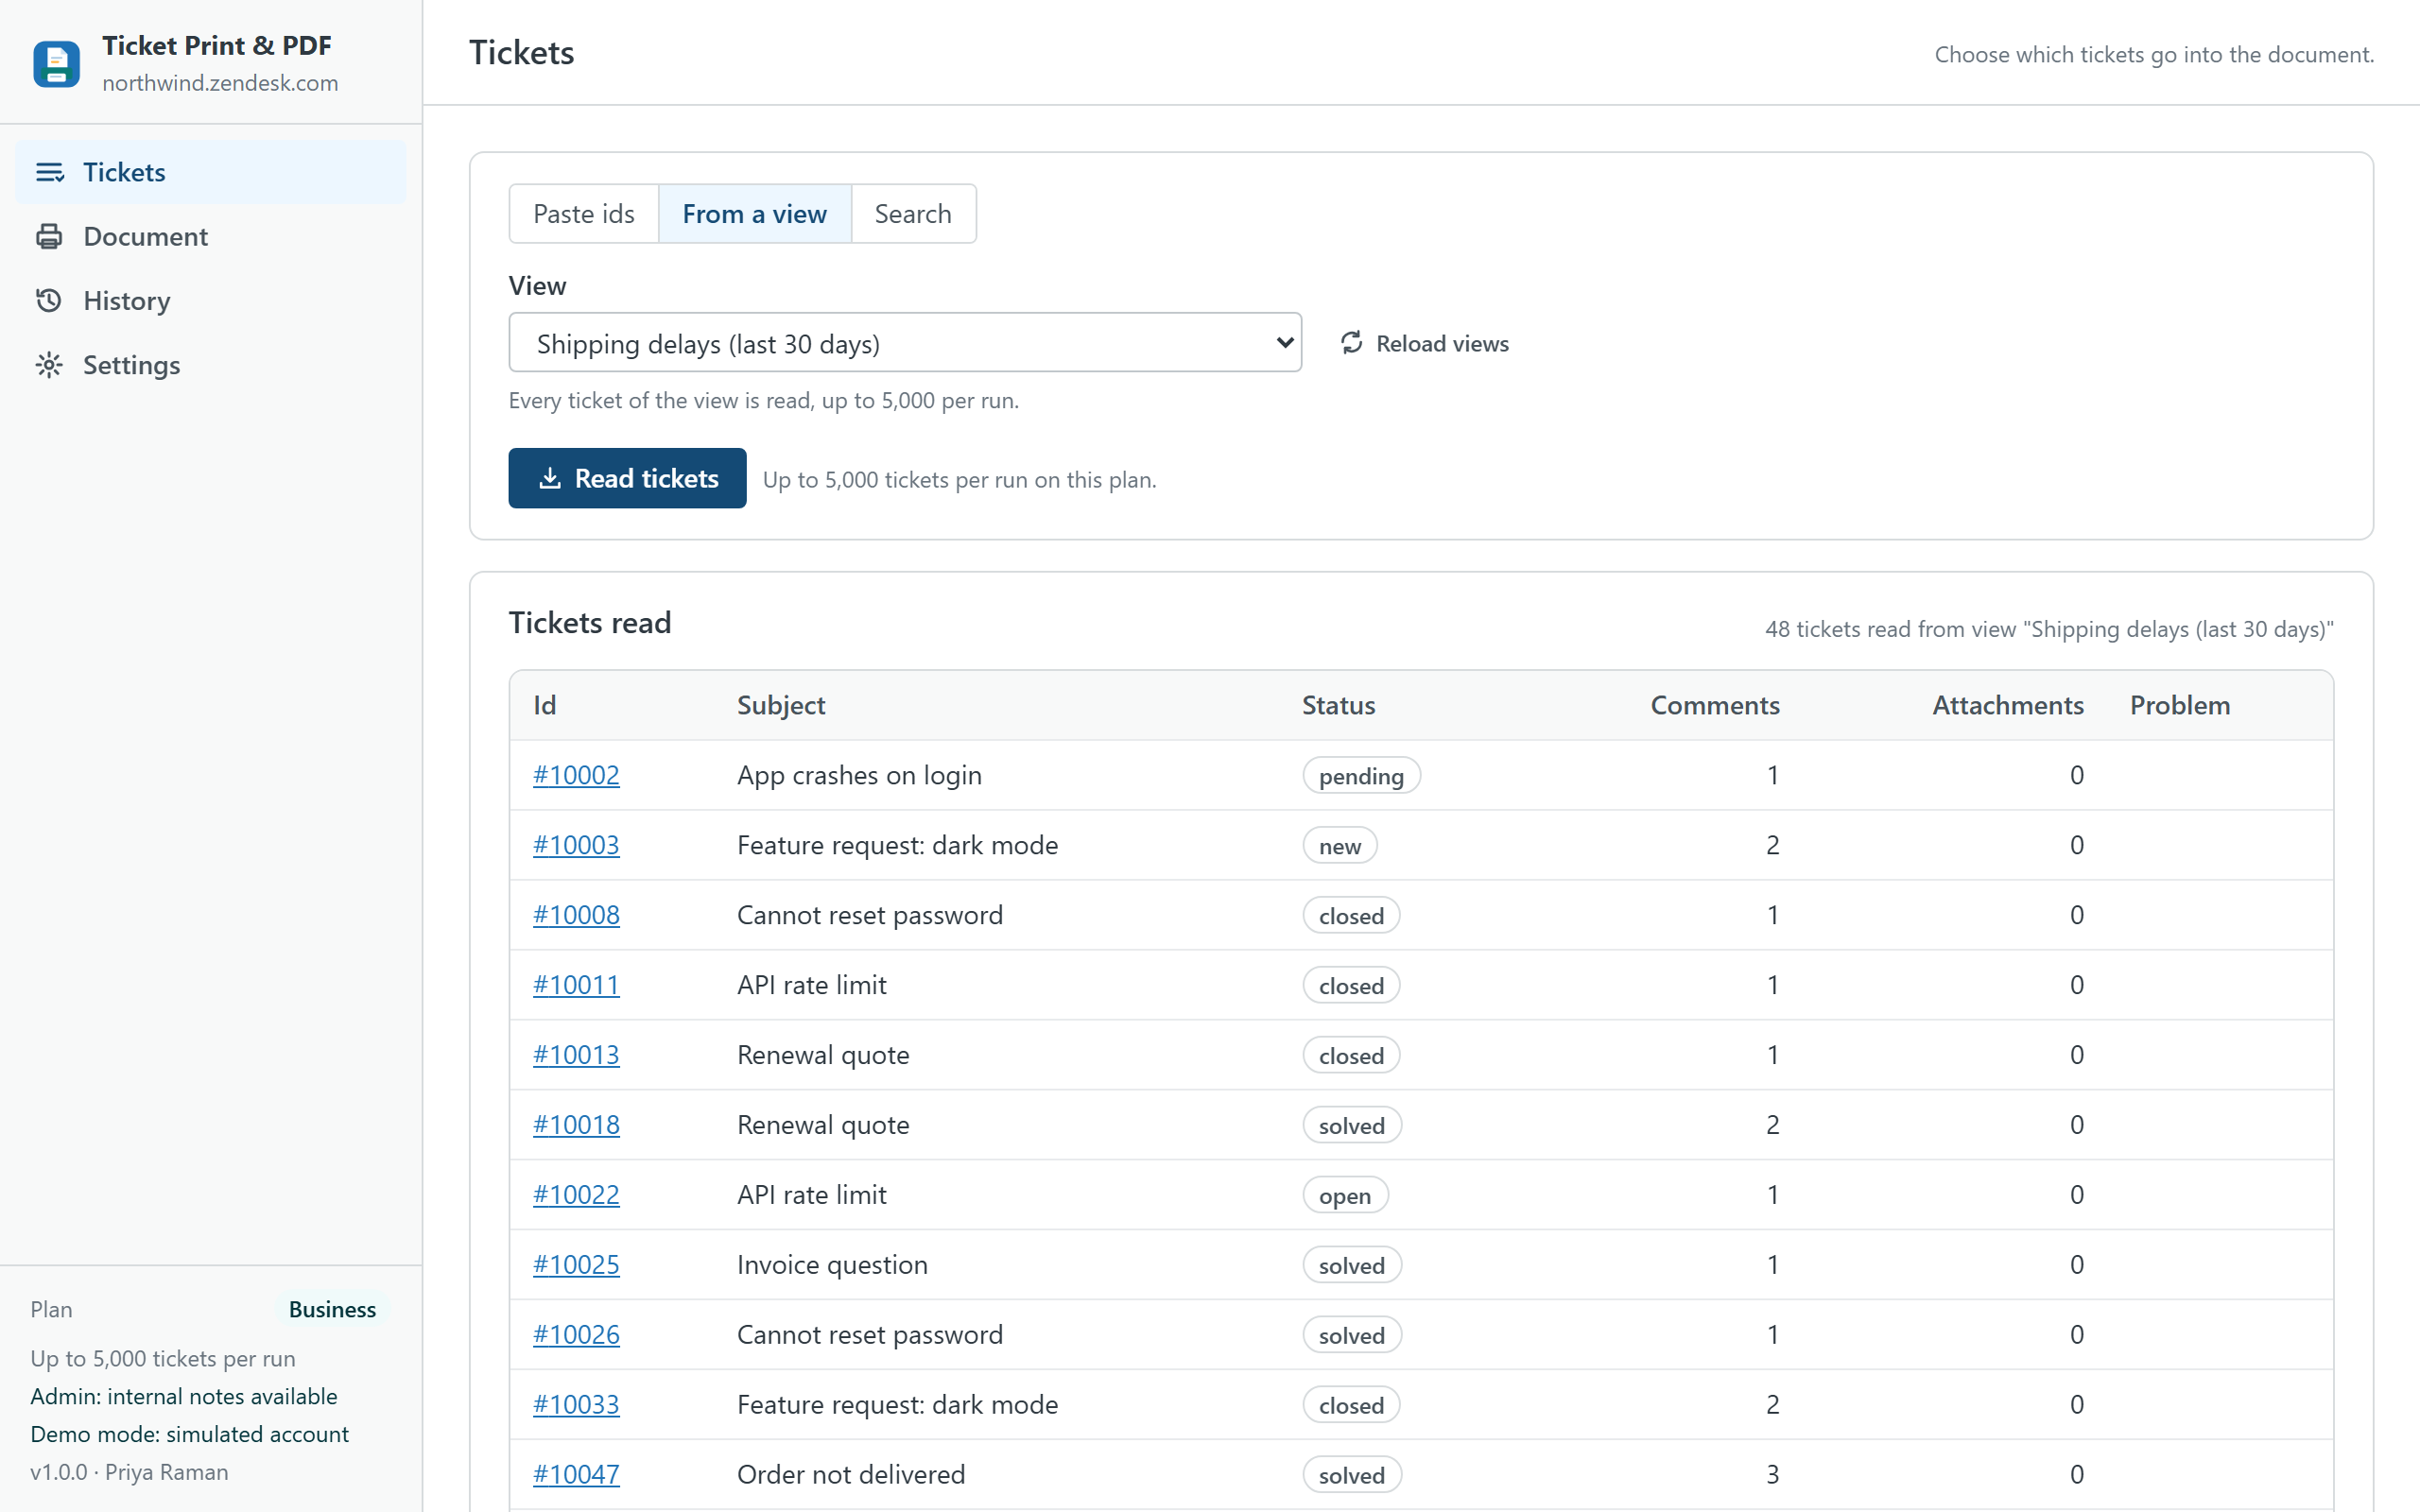Open the Tickets navigation item
The image size is (2420, 1512).
point(211,172)
